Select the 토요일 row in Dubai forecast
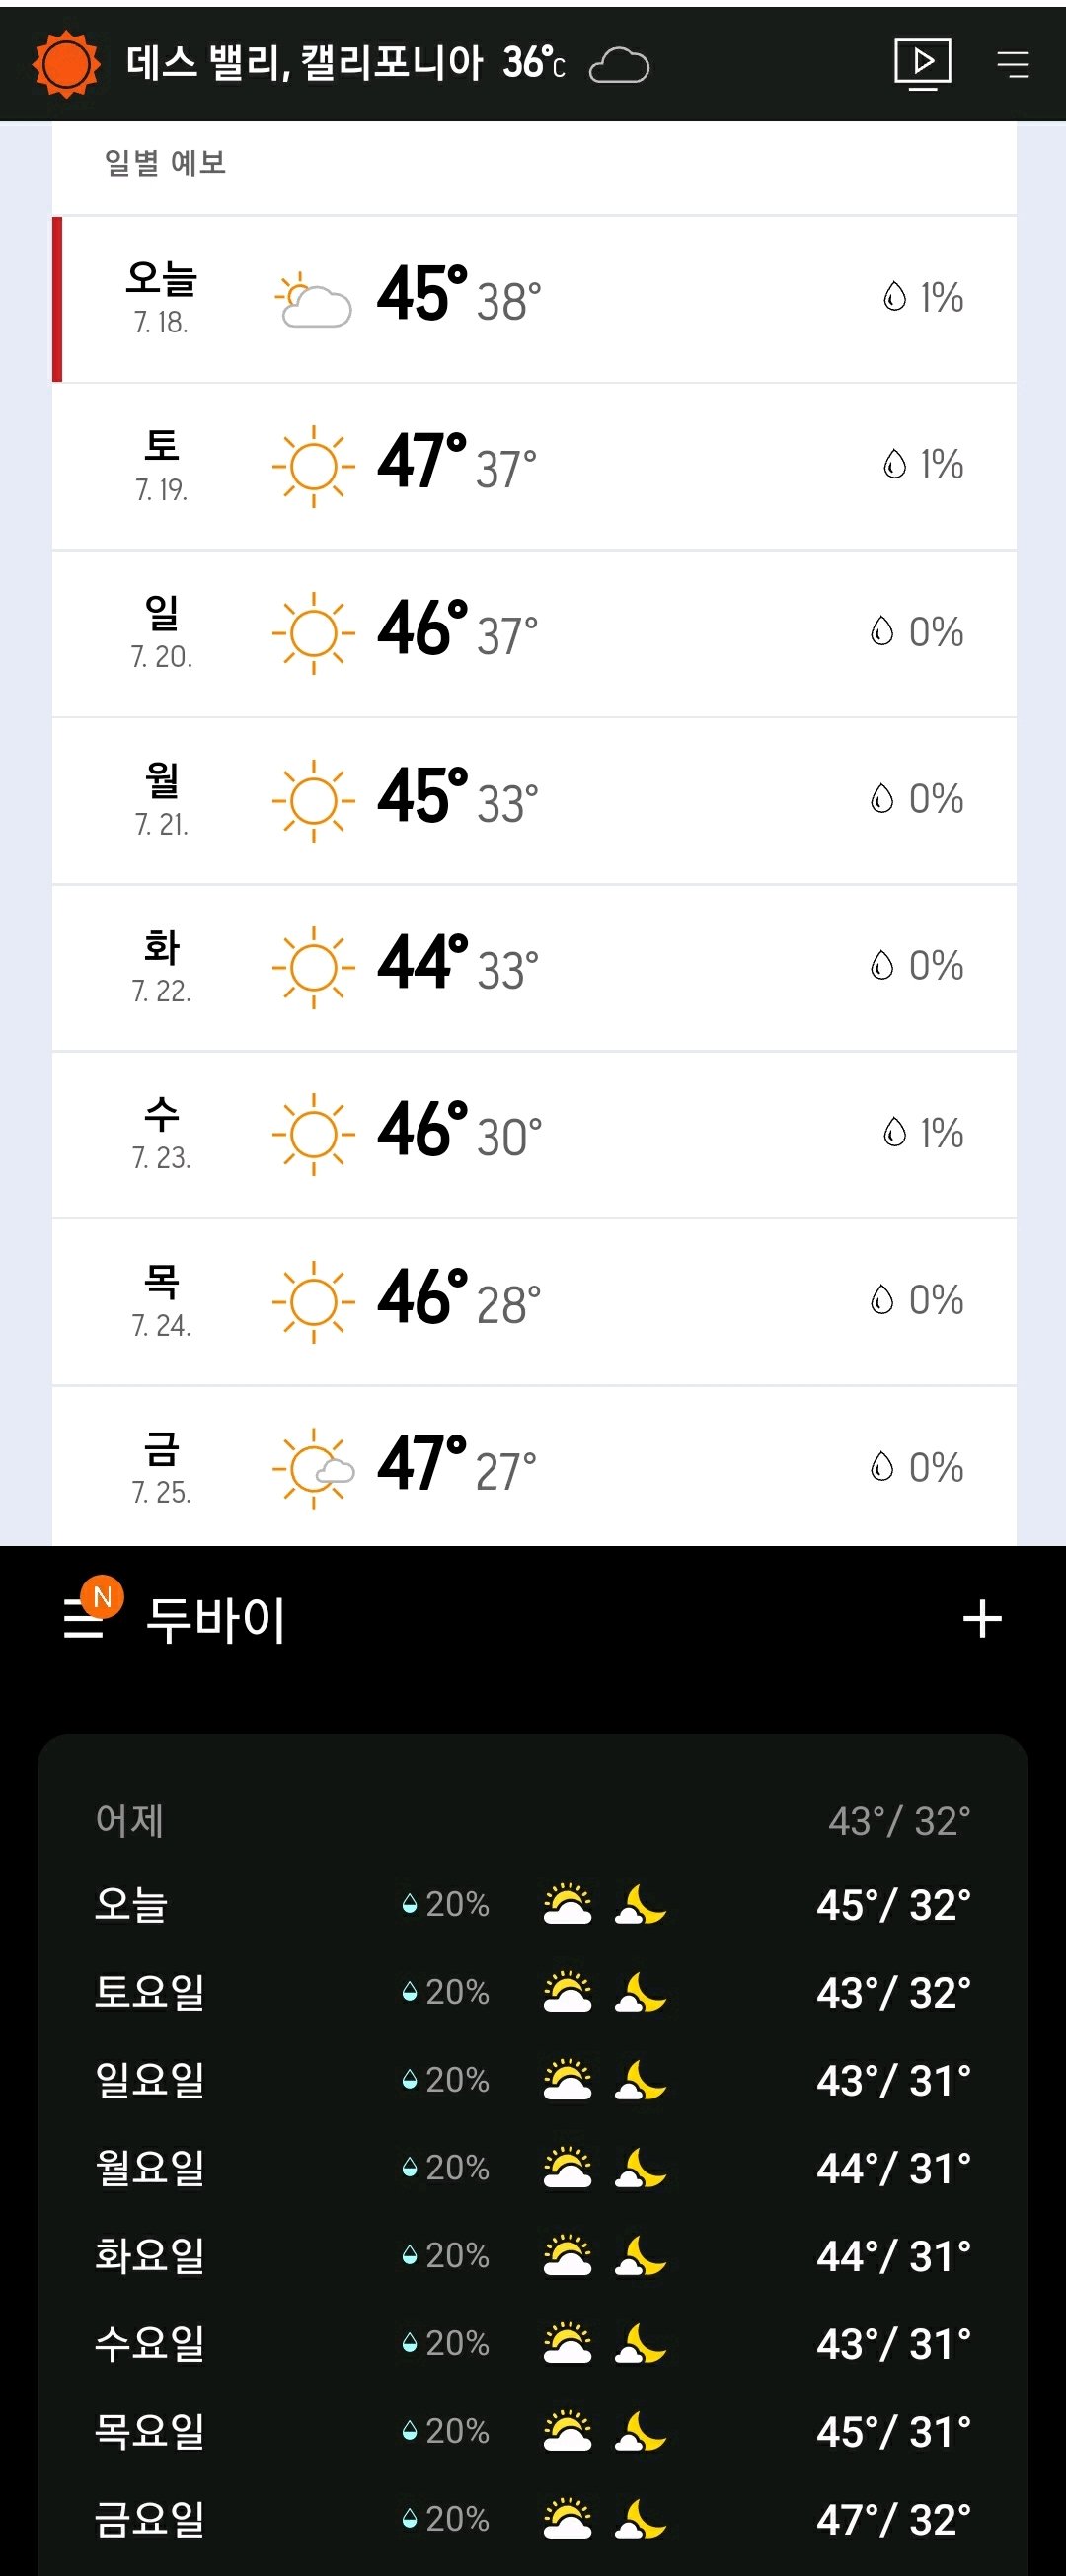This screenshot has width=1066, height=2576. (533, 1992)
